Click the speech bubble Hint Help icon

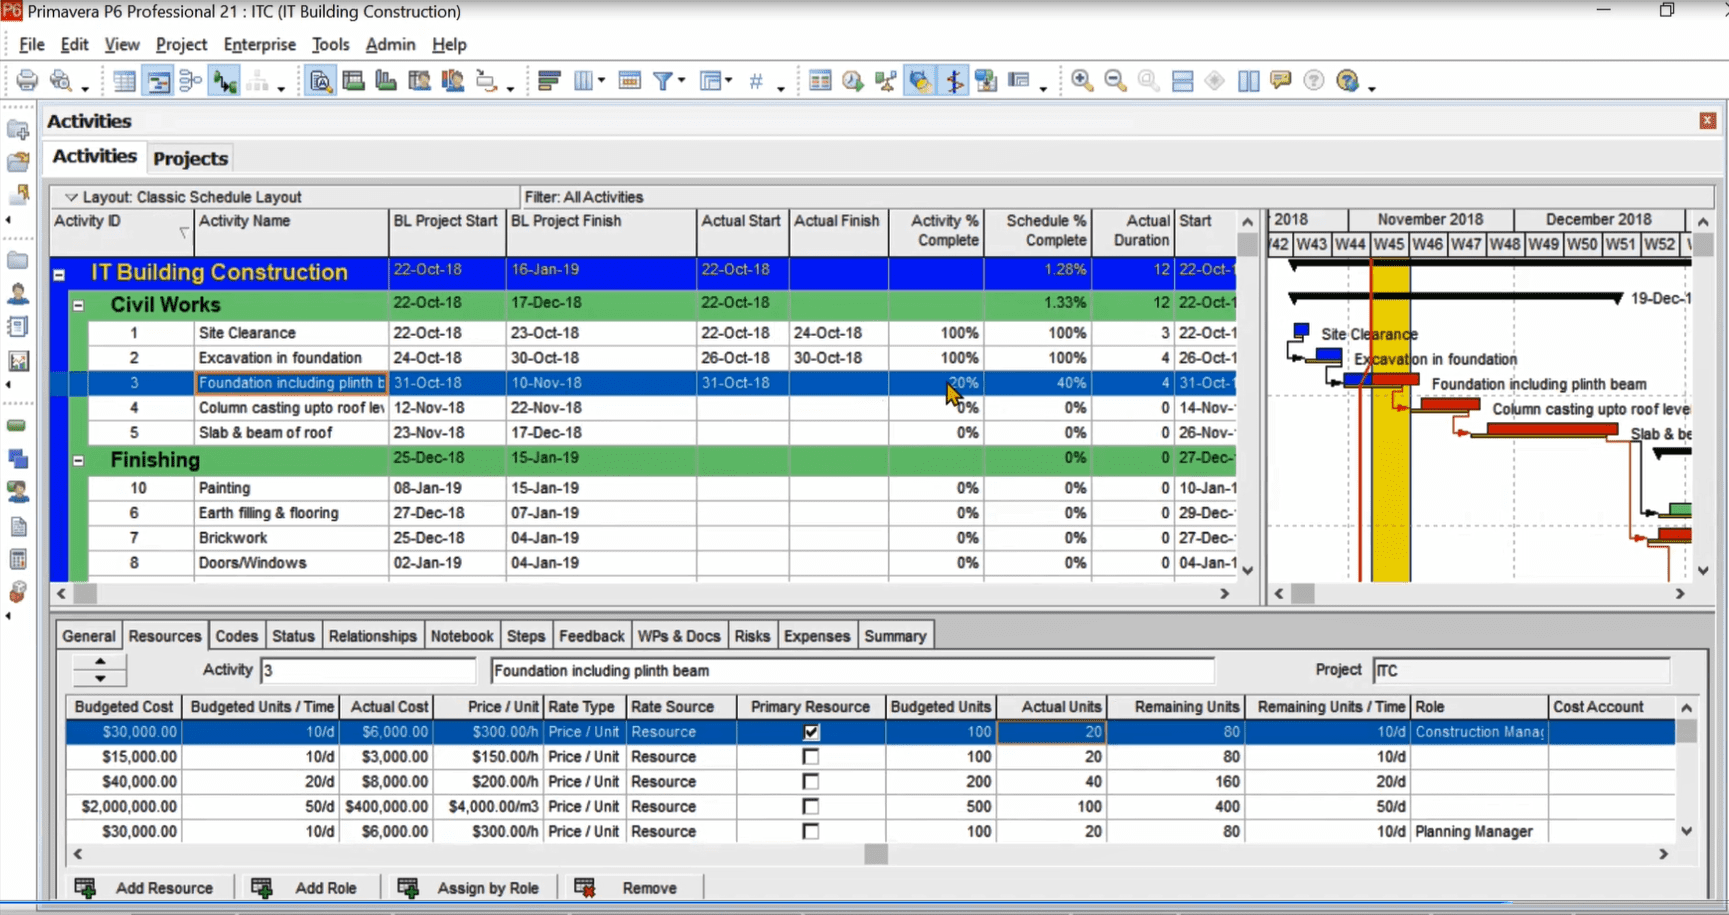(1281, 81)
